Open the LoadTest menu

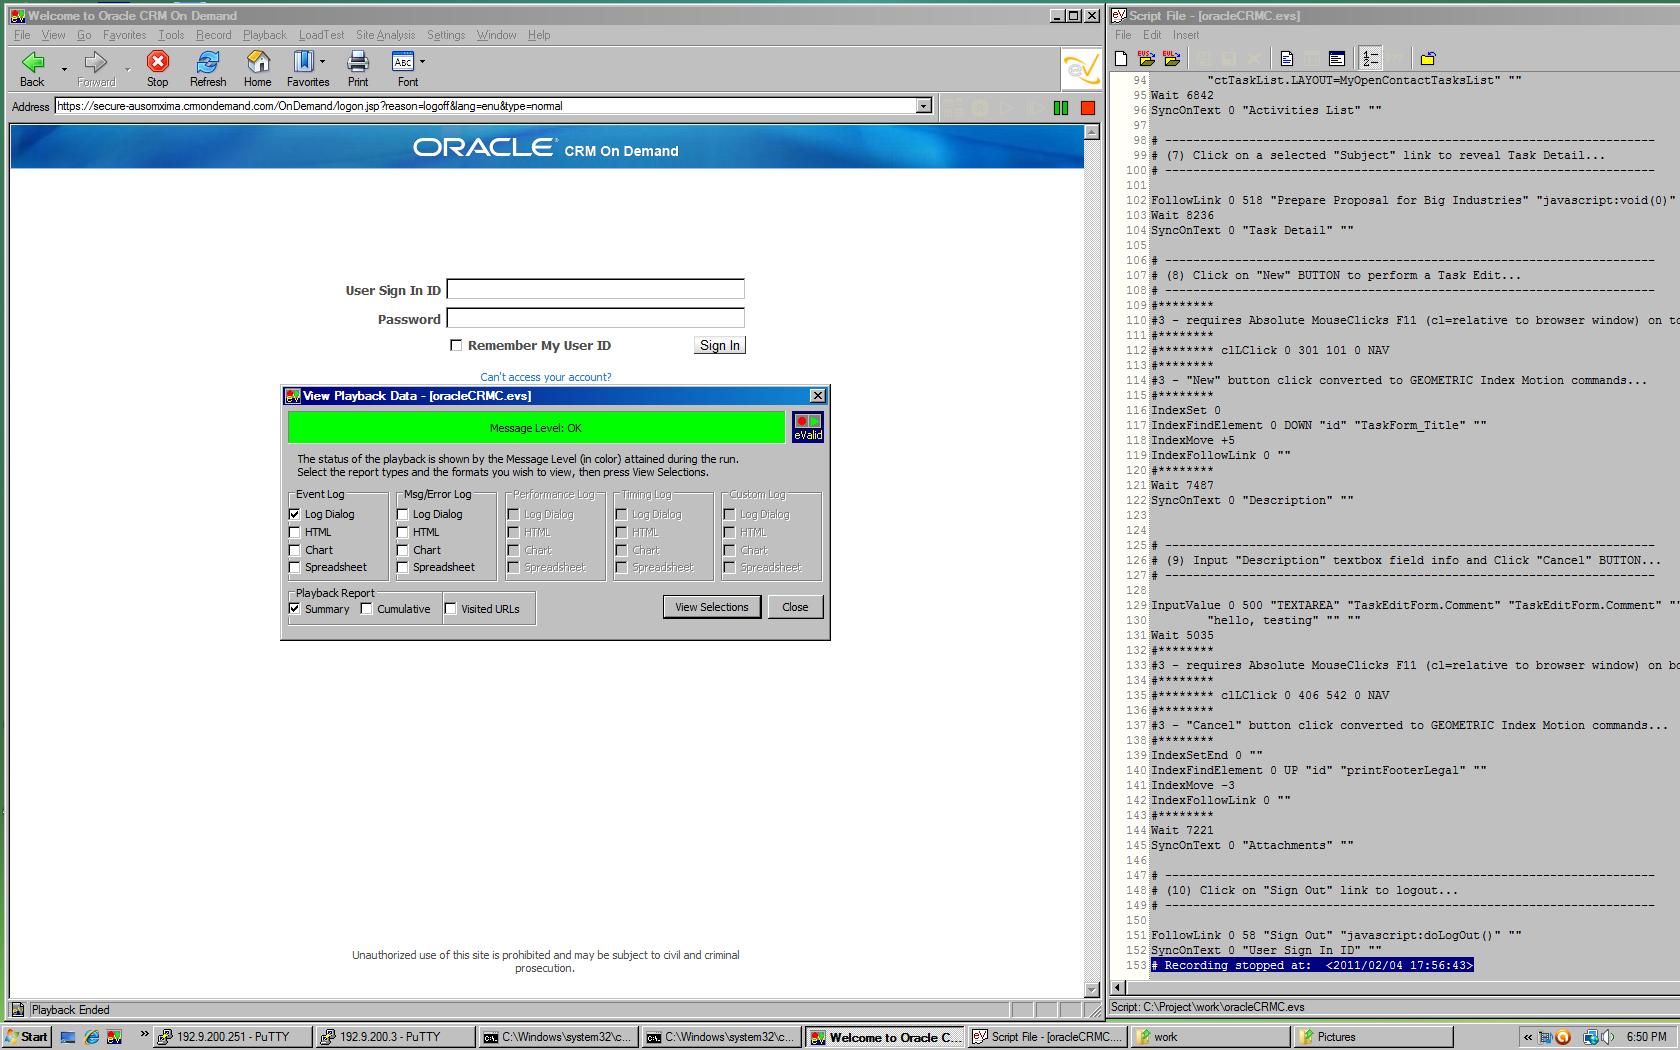321,35
